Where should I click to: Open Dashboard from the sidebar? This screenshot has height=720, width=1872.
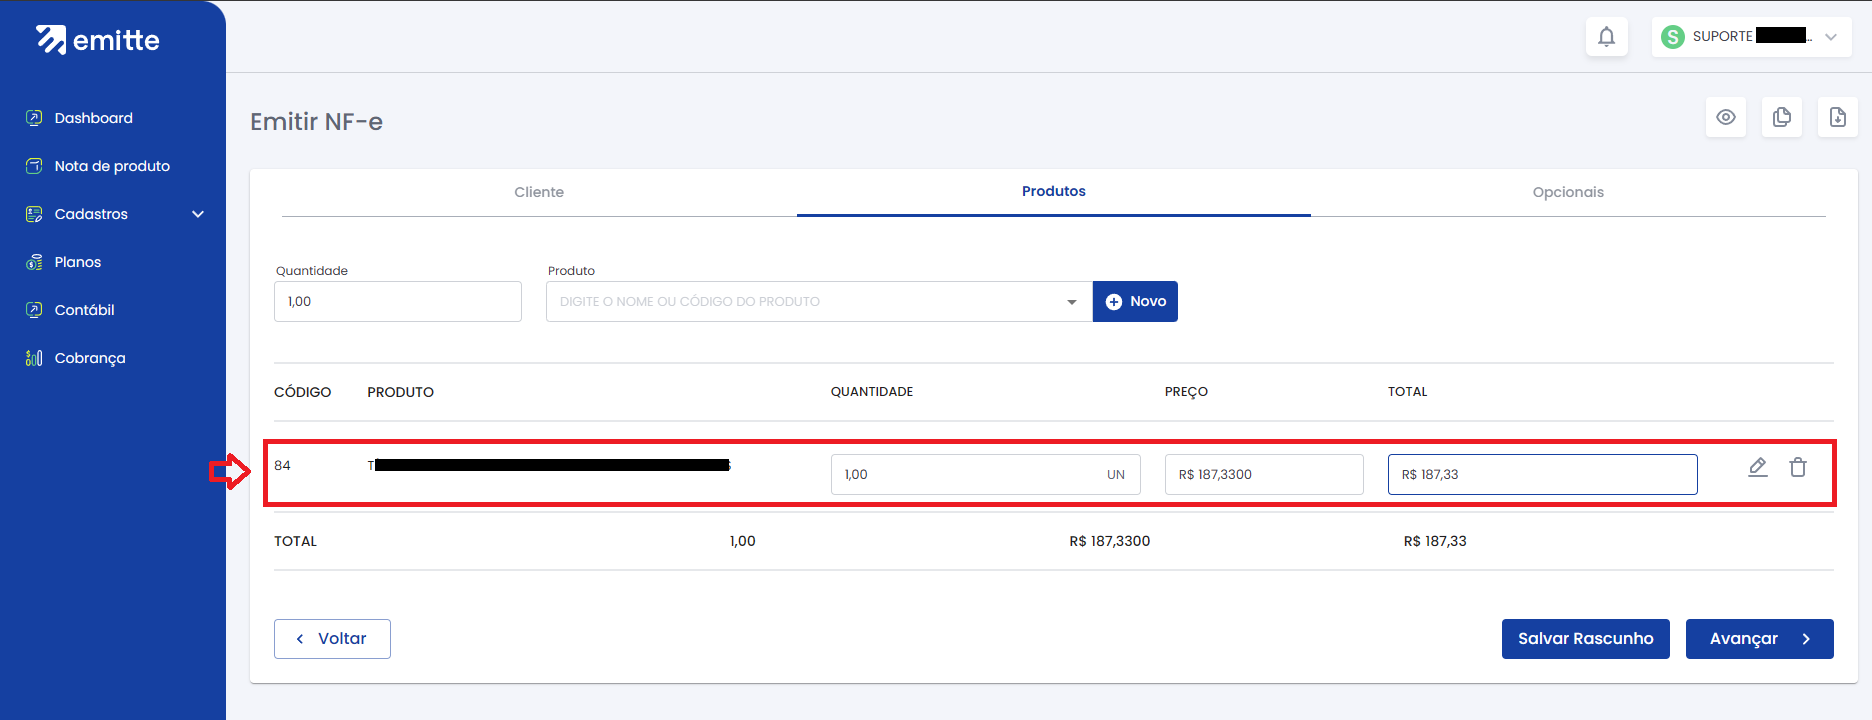point(93,118)
